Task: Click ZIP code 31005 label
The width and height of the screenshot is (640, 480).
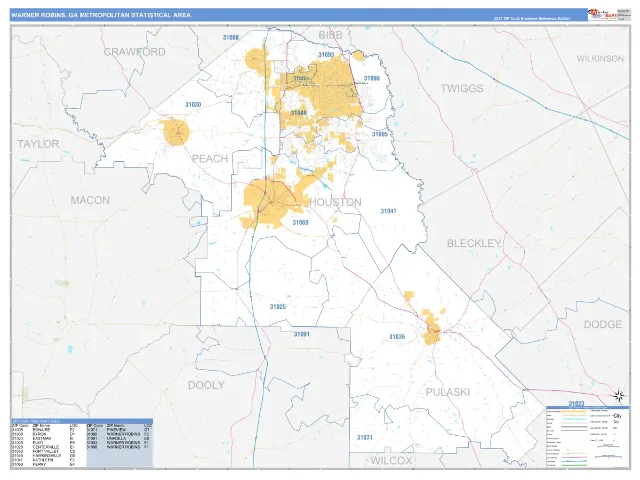Action: (380, 134)
